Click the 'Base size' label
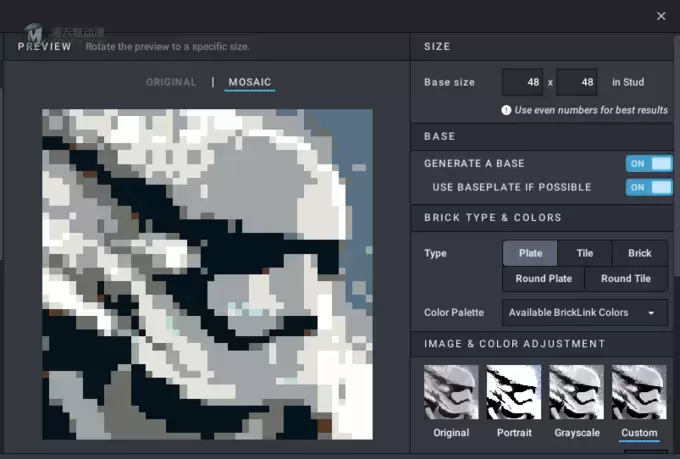 coord(449,82)
